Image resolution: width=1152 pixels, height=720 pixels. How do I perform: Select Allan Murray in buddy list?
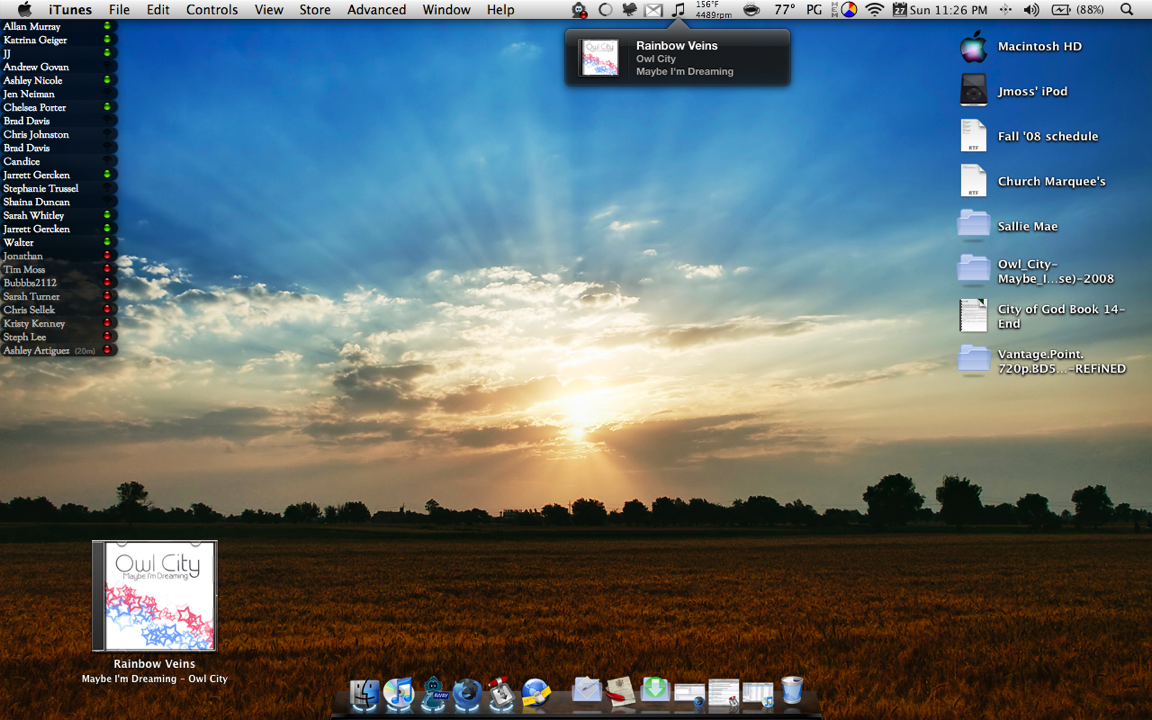59,26
